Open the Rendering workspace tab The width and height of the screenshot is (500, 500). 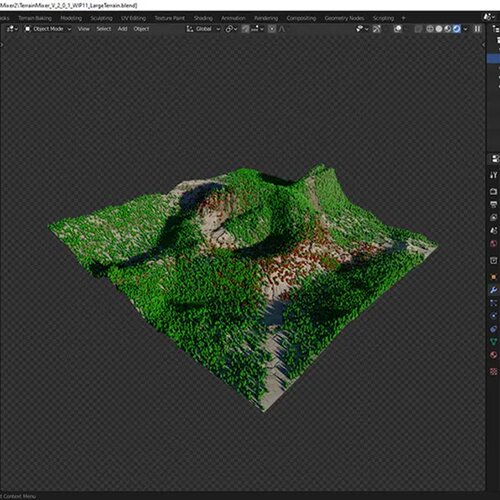click(266, 18)
